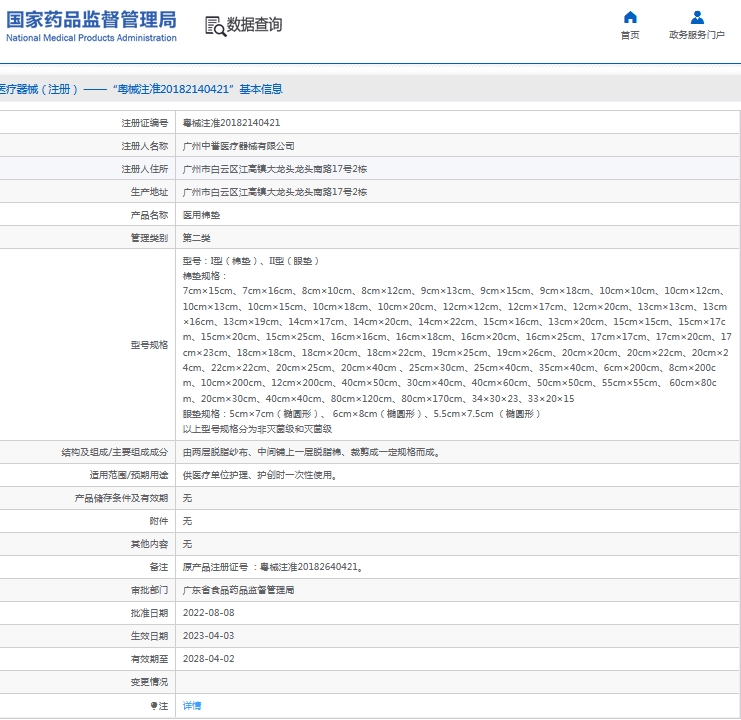Image resolution: width=741 pixels, height=720 pixels.
Task: Click the 棉垫规格 heading line
Action: (x=204, y=276)
